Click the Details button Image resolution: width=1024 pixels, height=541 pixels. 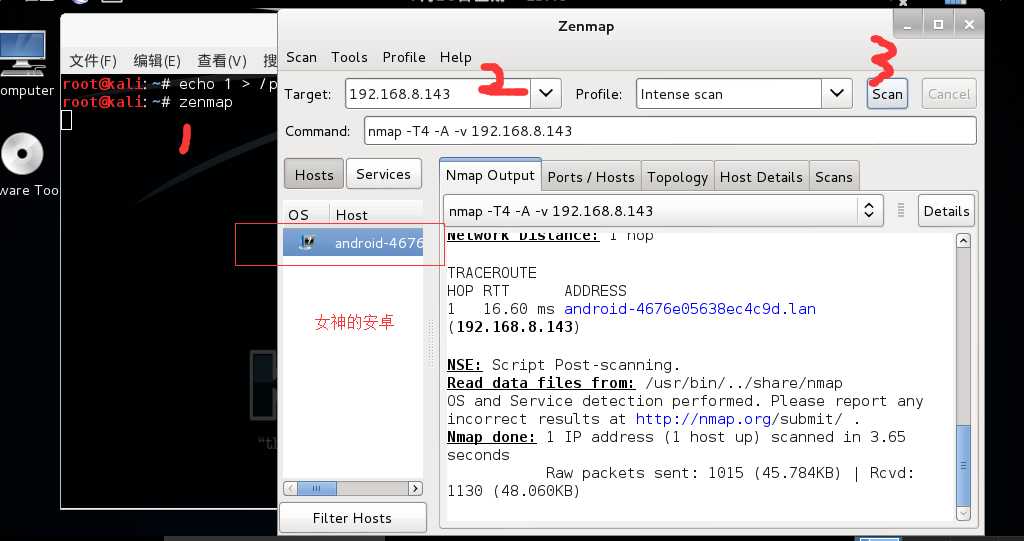[x=946, y=210]
